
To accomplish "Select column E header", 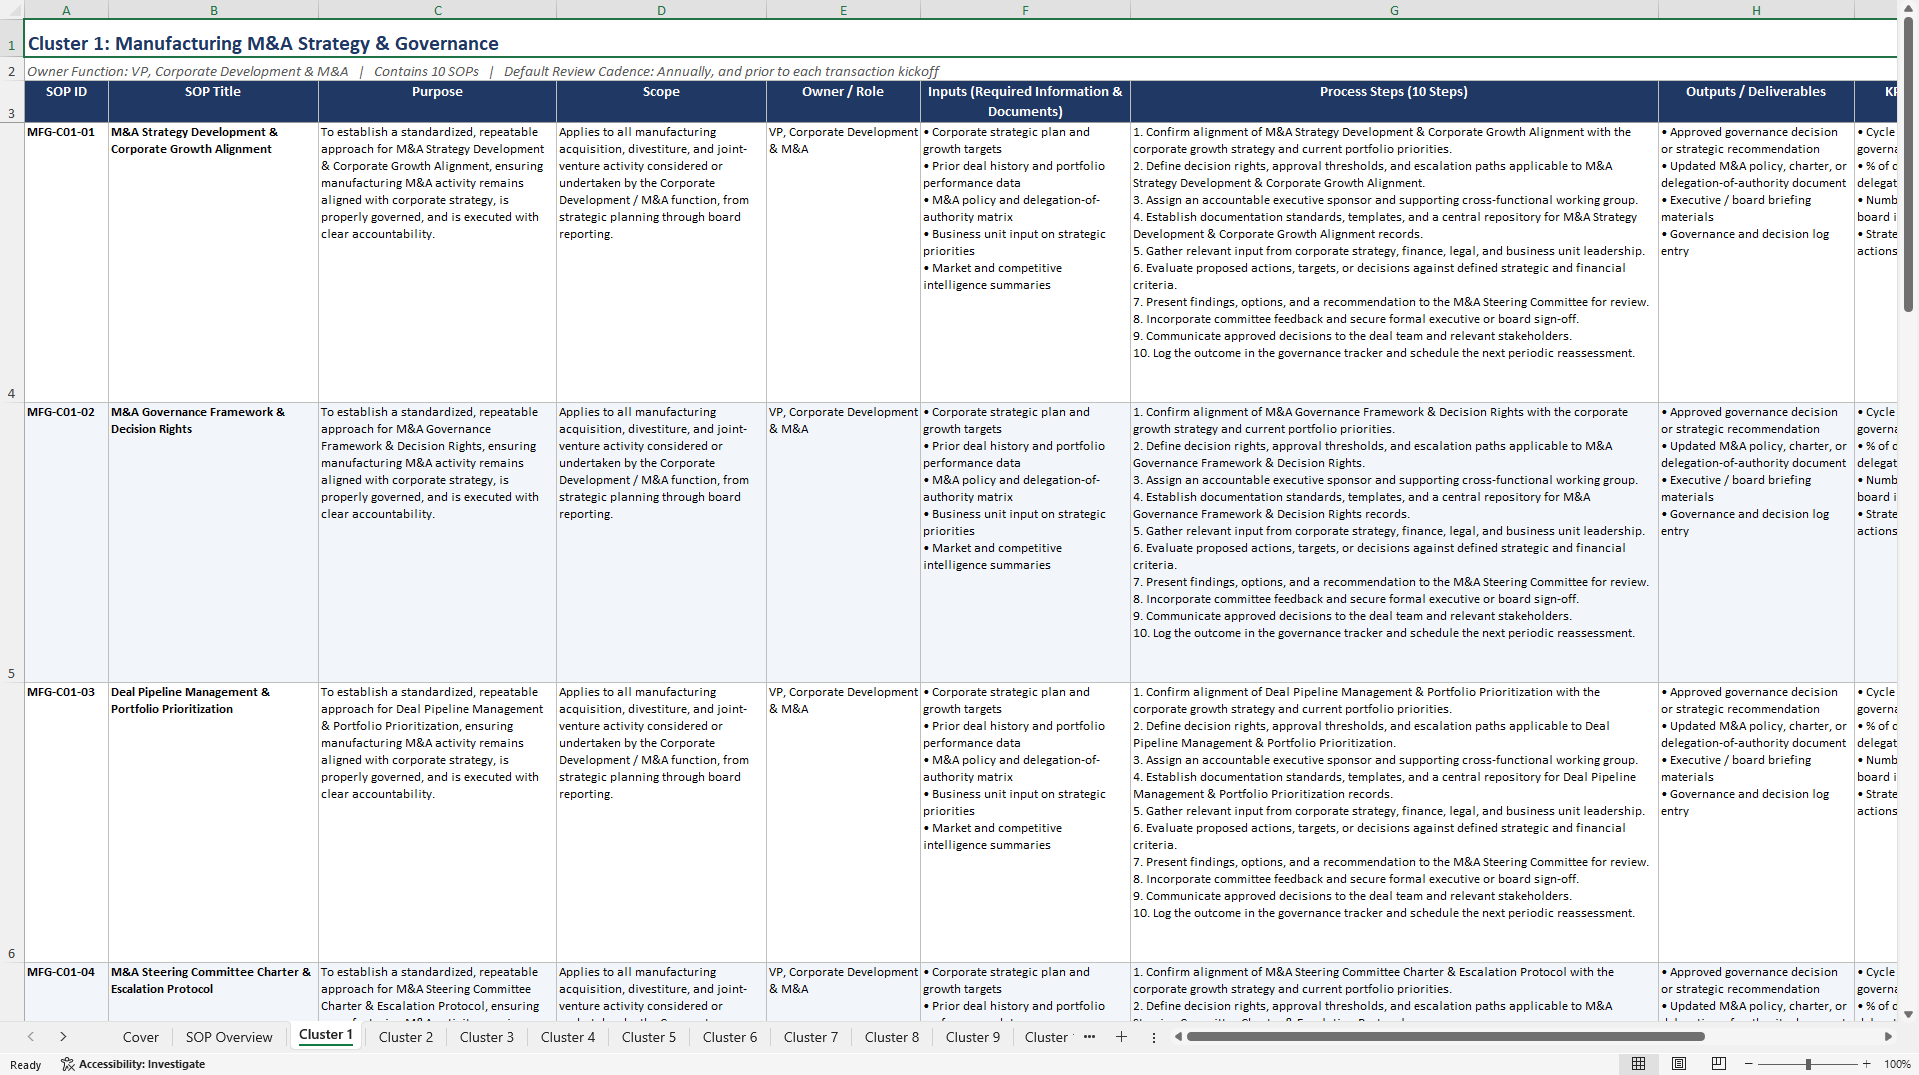I will click(843, 10).
